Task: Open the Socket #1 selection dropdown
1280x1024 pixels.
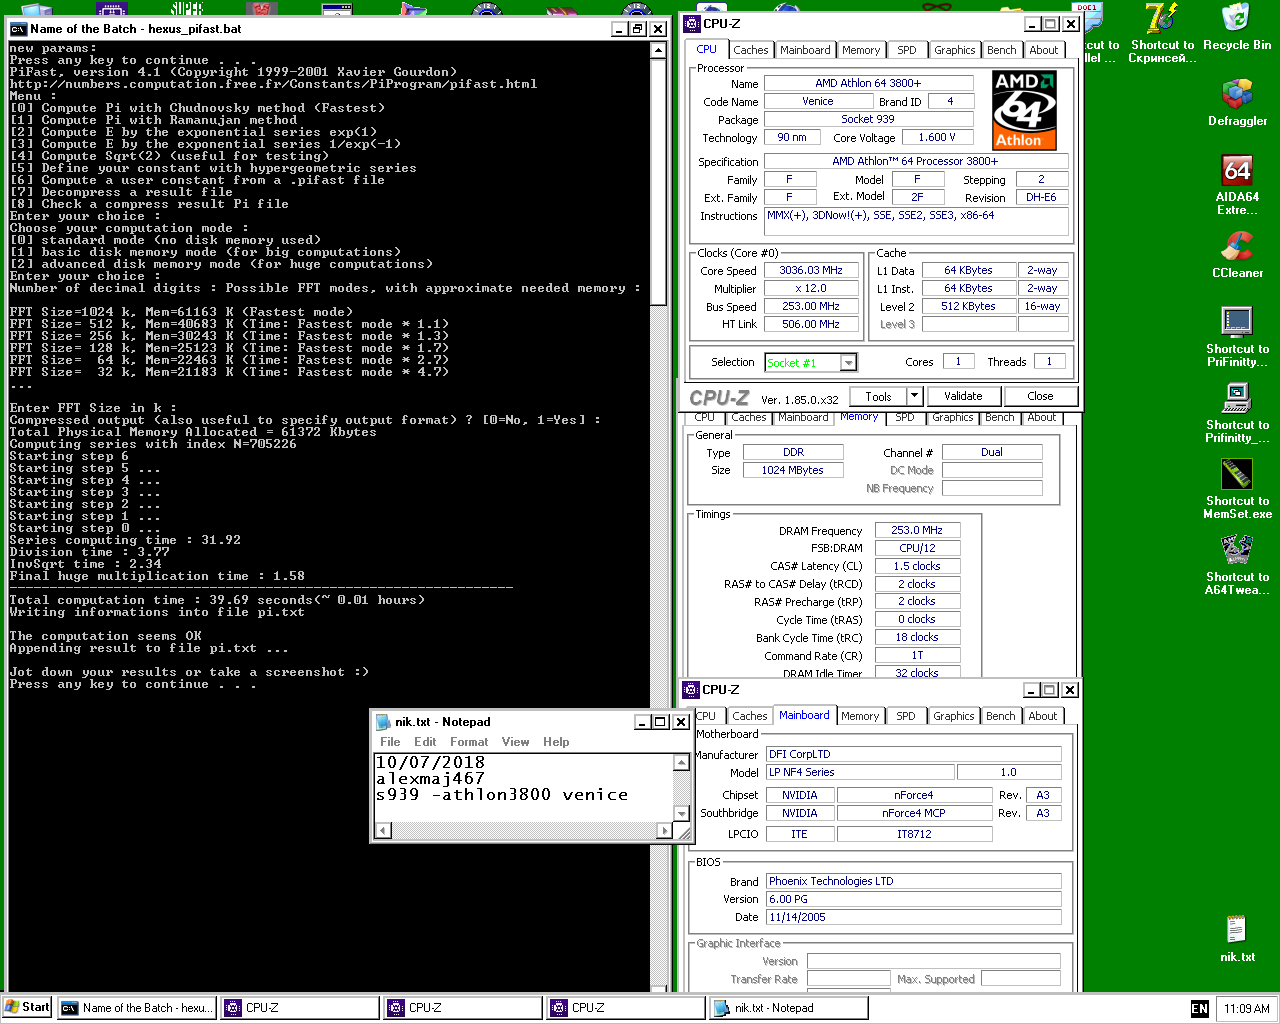Action: click(848, 363)
